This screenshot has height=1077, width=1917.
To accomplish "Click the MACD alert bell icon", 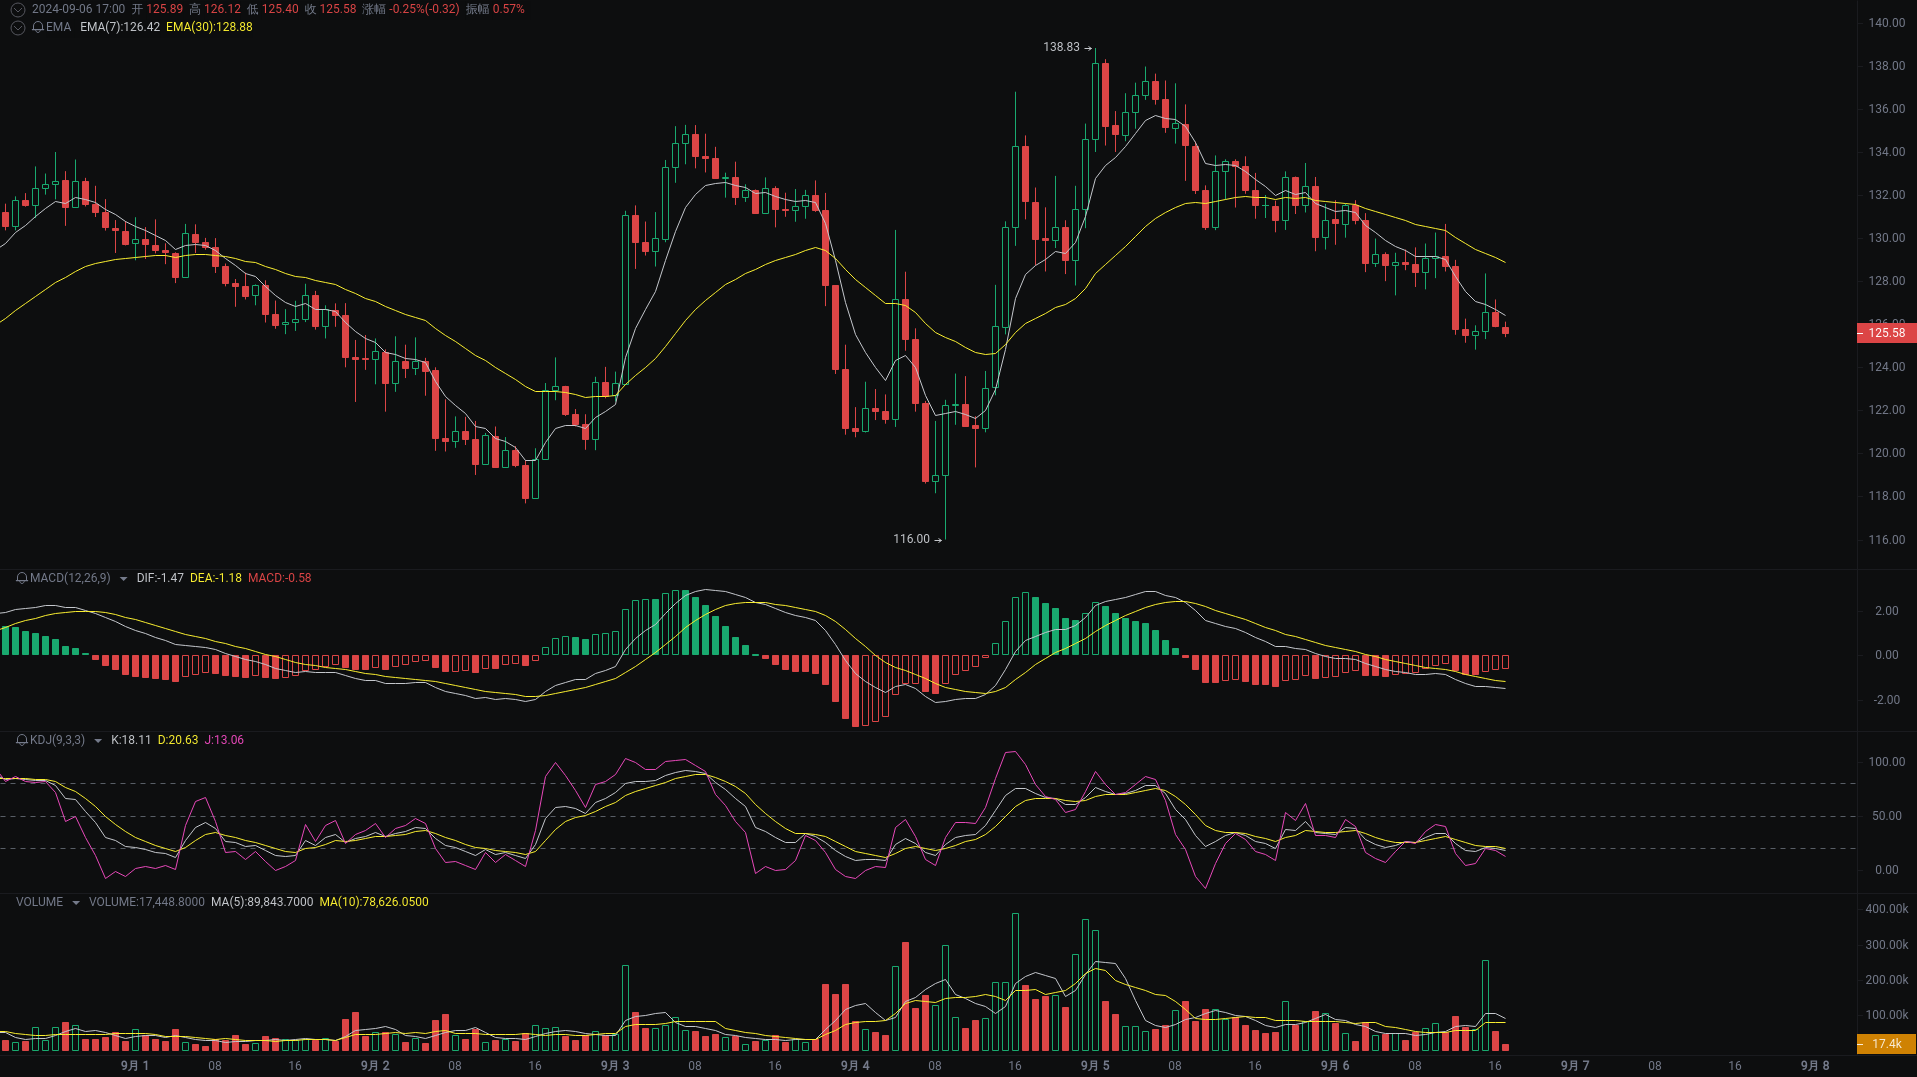I will (x=21, y=578).
